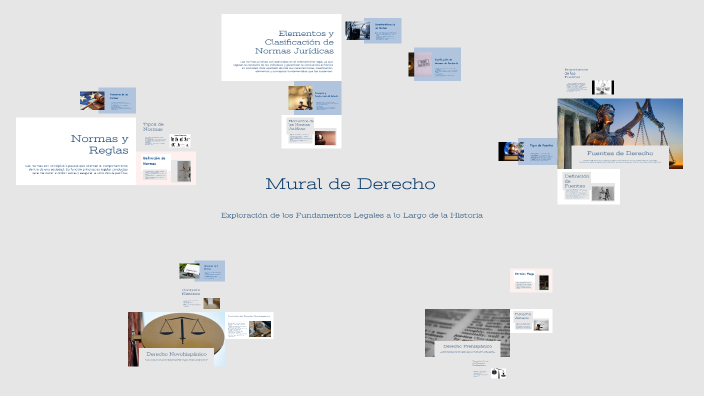Open the gavel-and-flag subtopic above Normas y Reglas

point(108,101)
